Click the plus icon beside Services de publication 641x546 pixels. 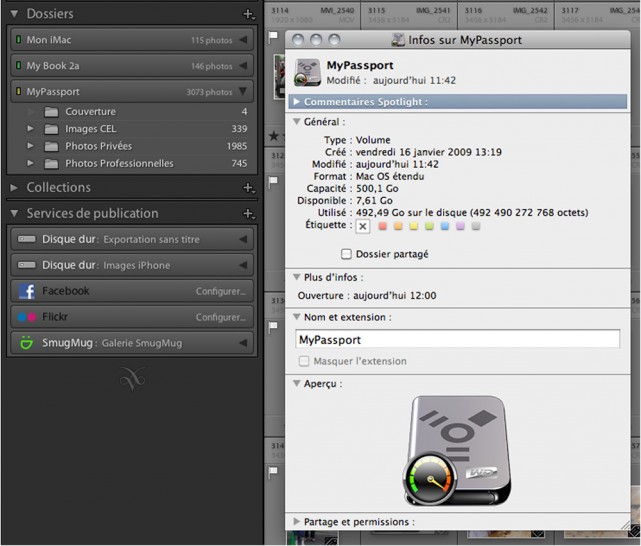point(249,214)
